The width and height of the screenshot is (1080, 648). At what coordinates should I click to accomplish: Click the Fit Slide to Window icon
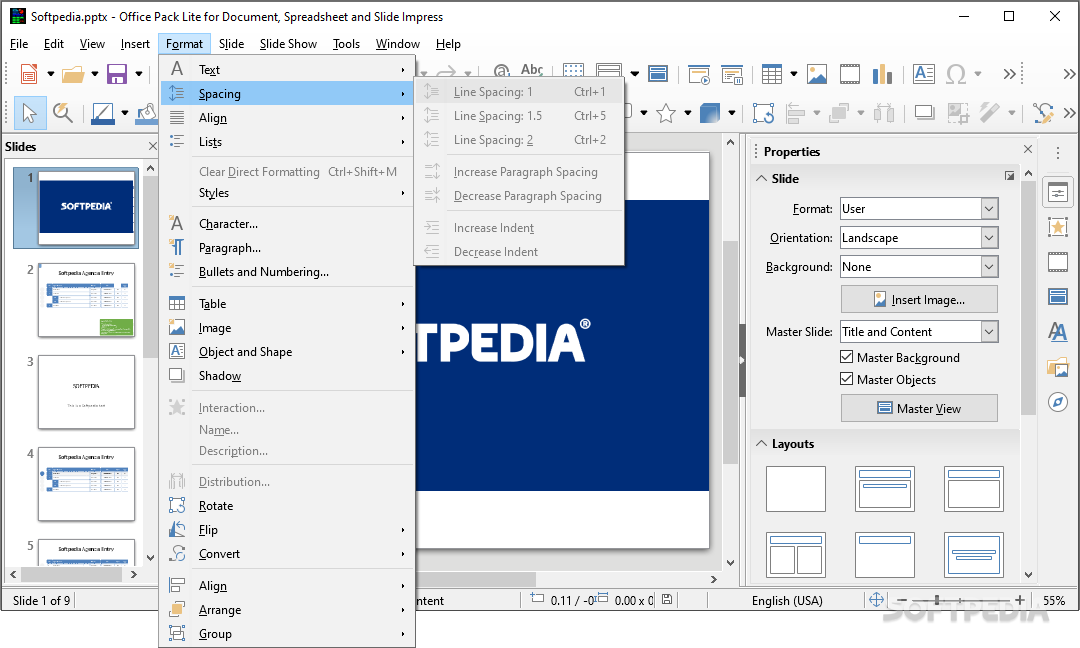tap(876, 600)
